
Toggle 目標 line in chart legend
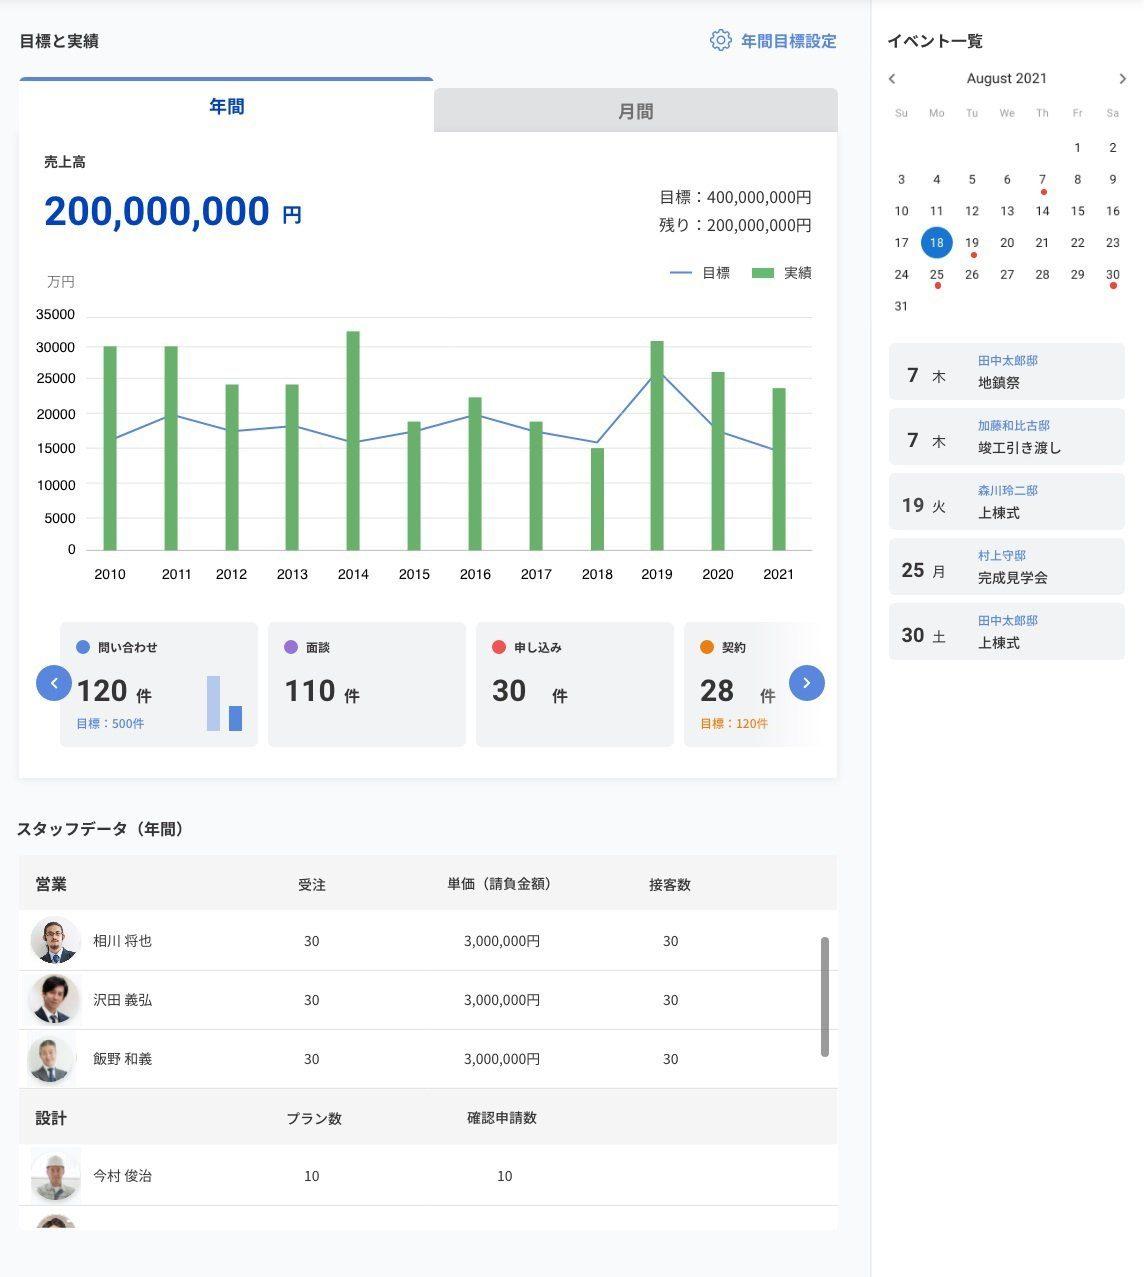[700, 273]
